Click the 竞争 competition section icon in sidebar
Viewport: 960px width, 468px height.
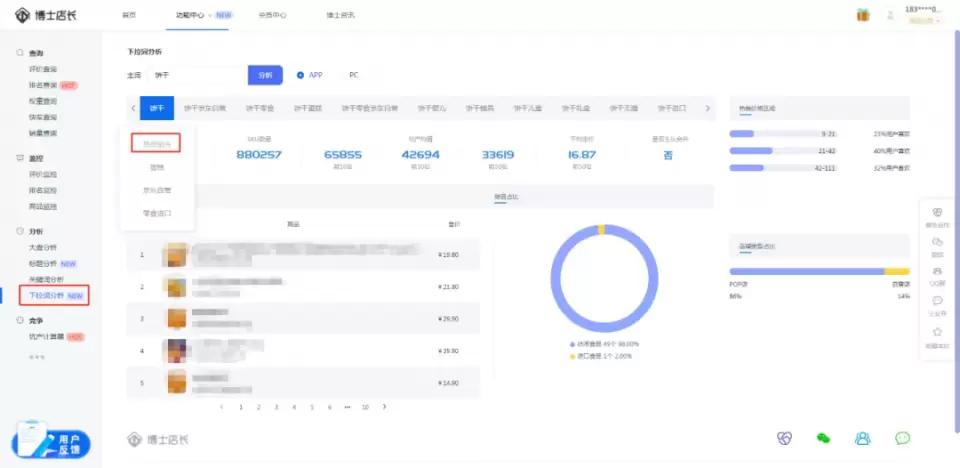[20, 320]
